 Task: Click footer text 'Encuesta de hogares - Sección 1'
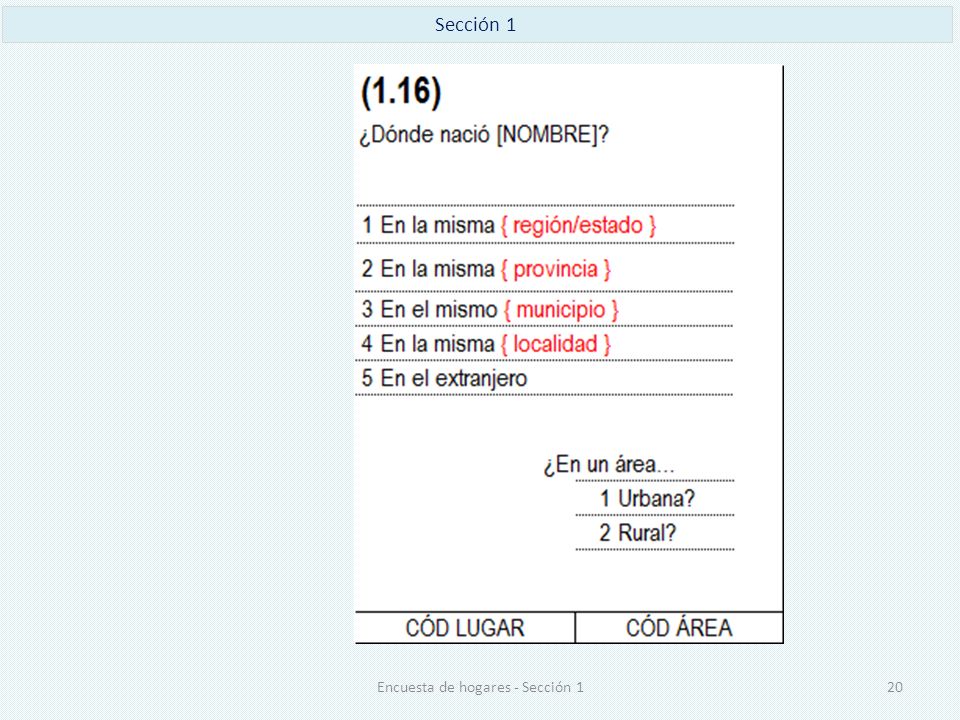tap(481, 688)
